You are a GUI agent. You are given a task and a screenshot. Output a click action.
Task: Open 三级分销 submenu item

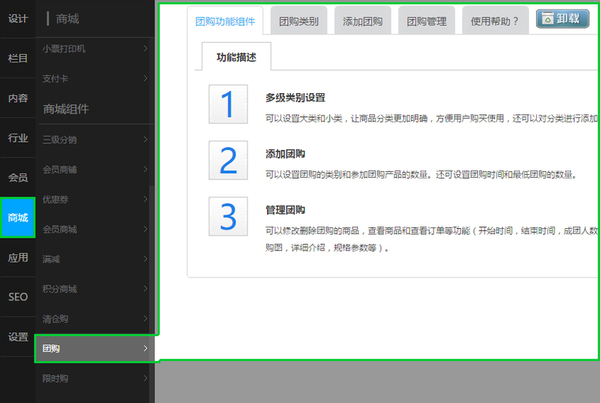[95, 140]
